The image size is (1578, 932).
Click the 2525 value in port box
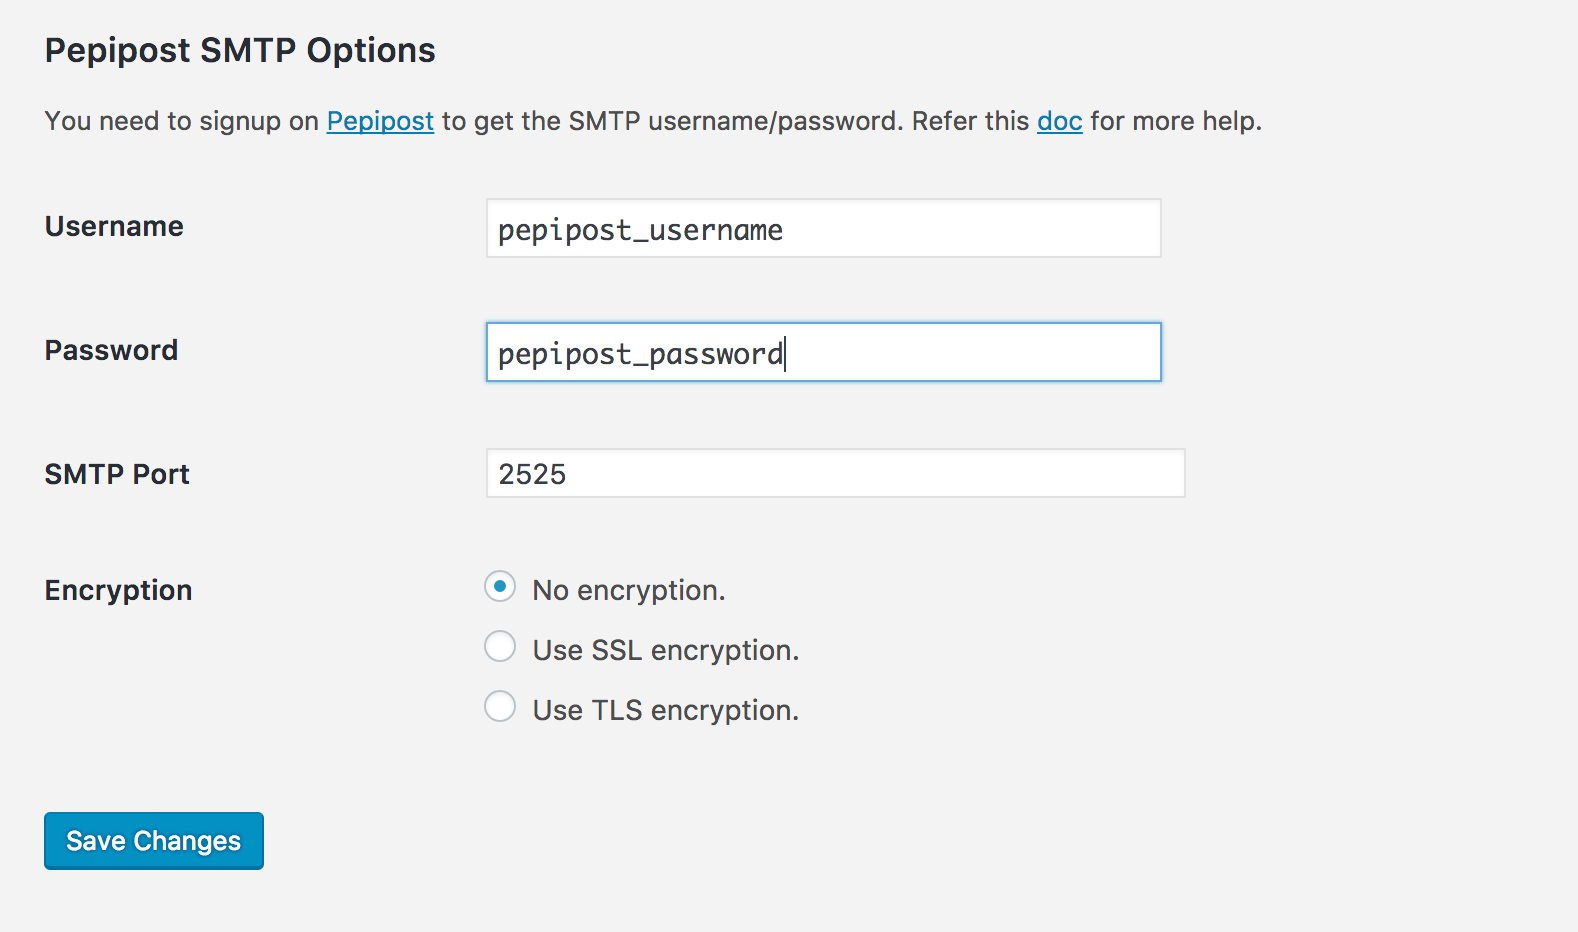[532, 474]
